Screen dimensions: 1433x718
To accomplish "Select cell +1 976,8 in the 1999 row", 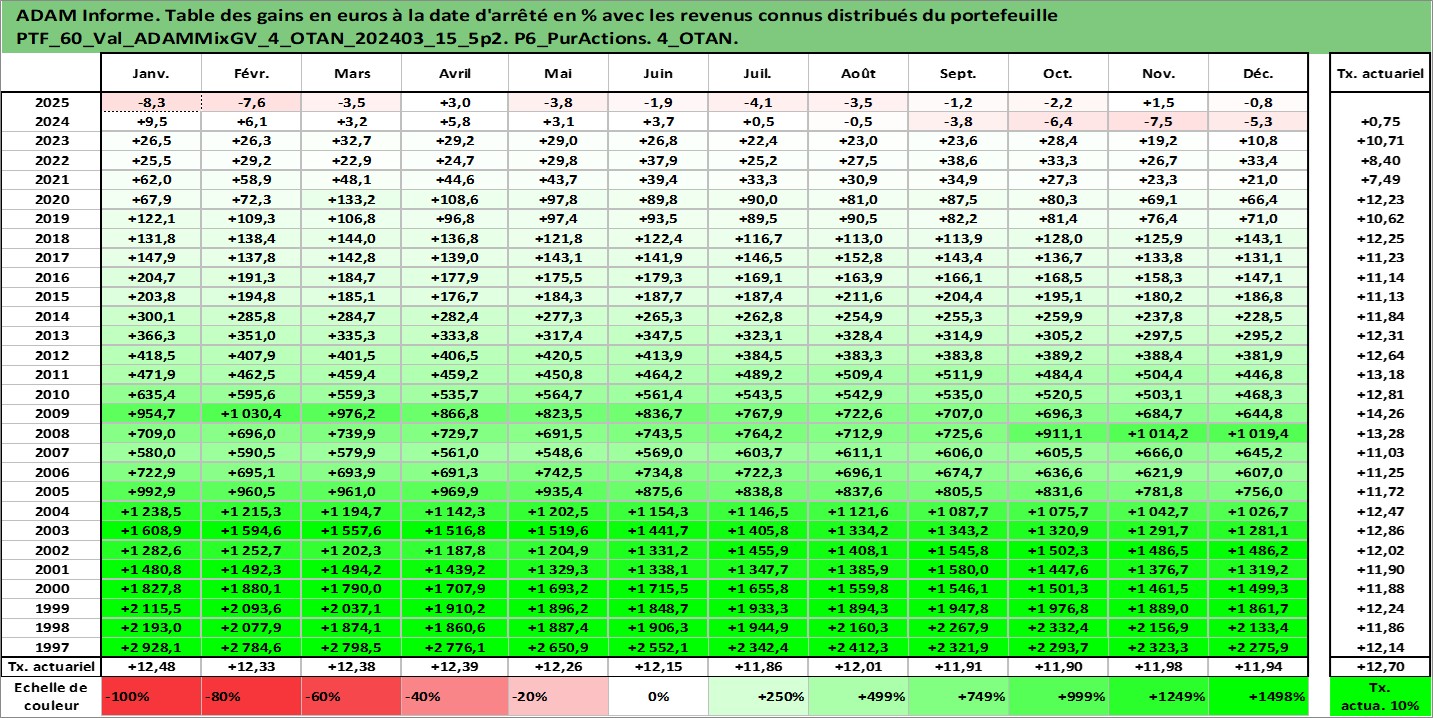I will click(x=1058, y=607).
